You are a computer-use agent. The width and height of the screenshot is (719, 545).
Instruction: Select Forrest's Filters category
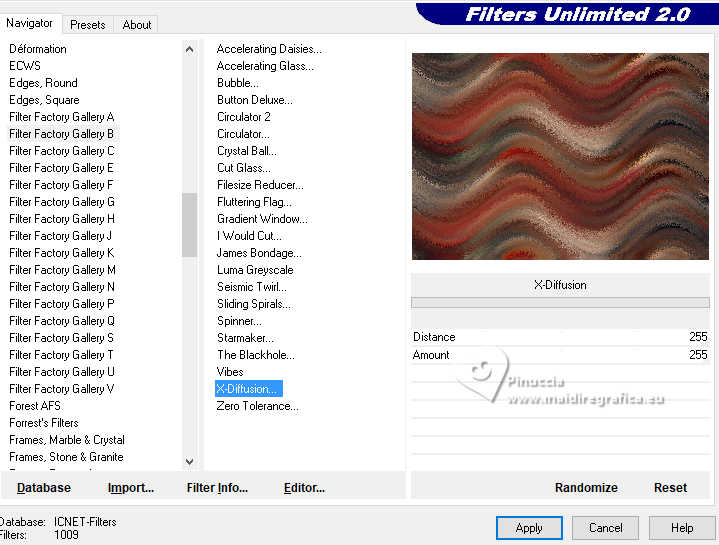point(44,423)
